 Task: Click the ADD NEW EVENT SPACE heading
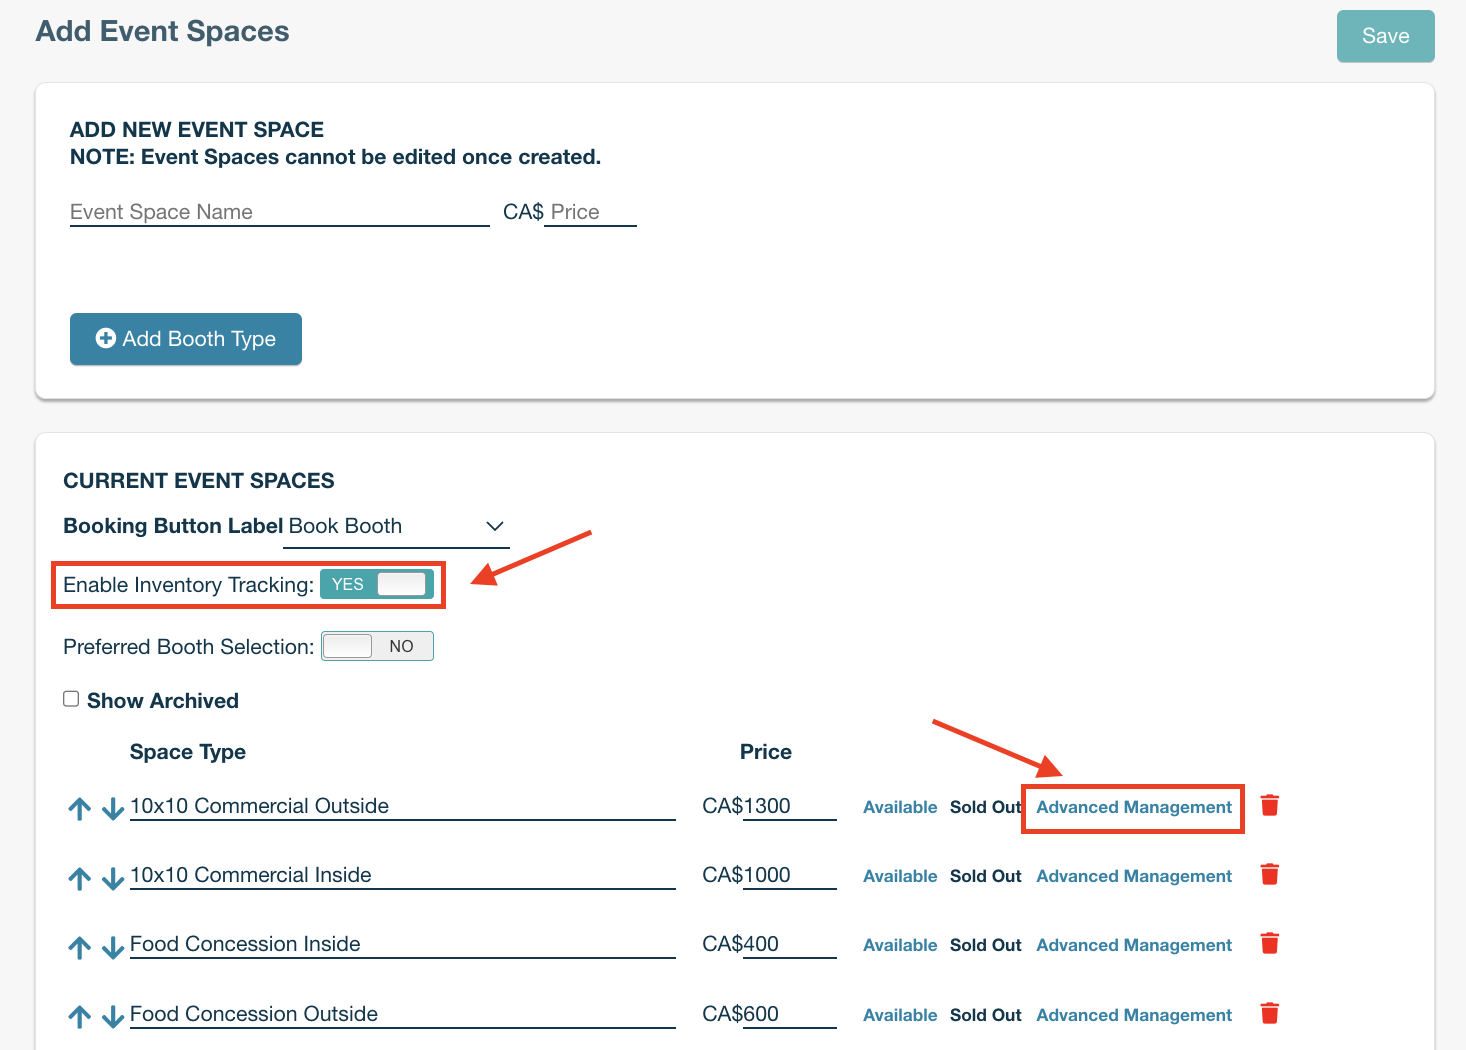(x=197, y=130)
